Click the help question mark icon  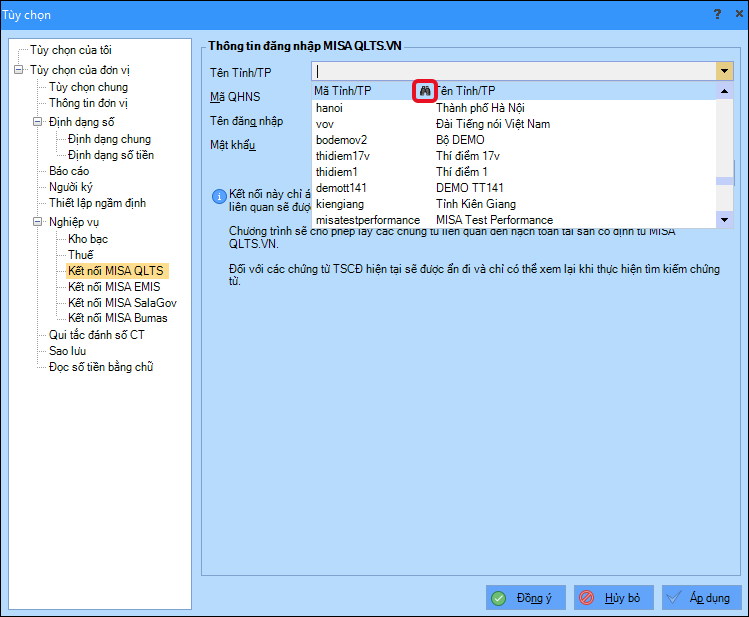coord(717,14)
